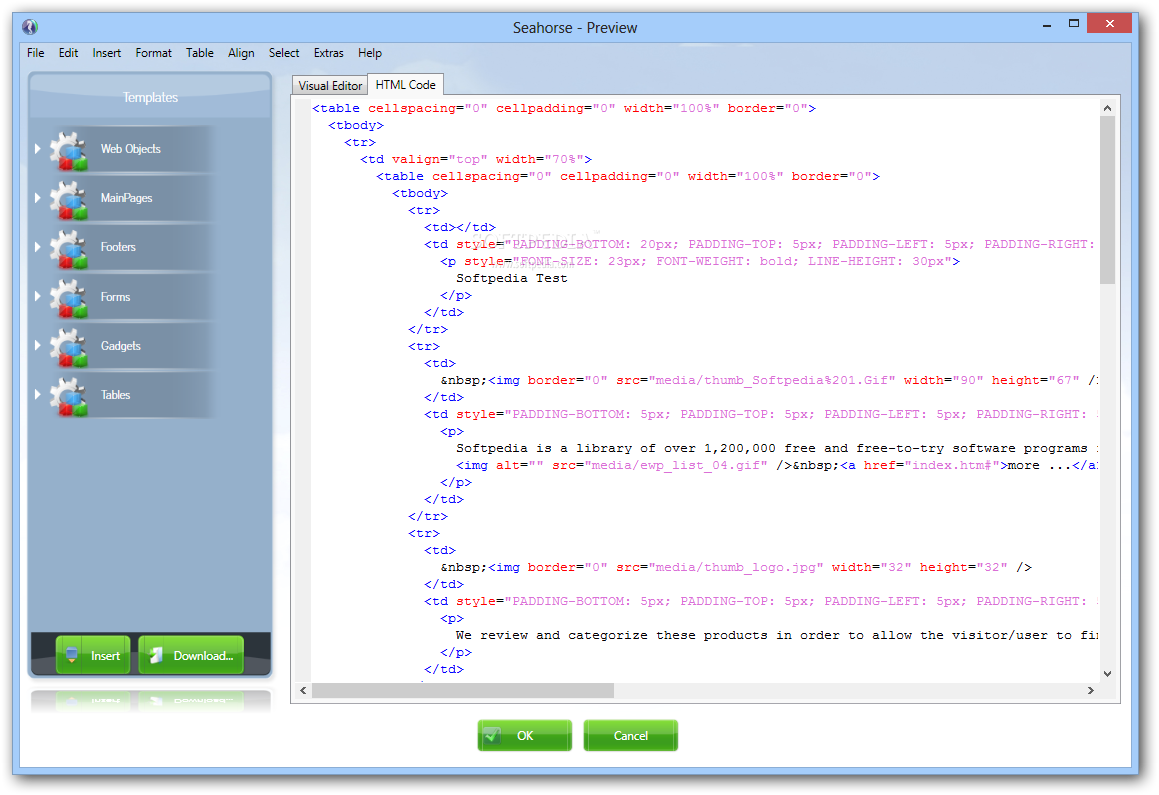Click the Download... button
This screenshot has height=795, width=1159.
point(191,655)
